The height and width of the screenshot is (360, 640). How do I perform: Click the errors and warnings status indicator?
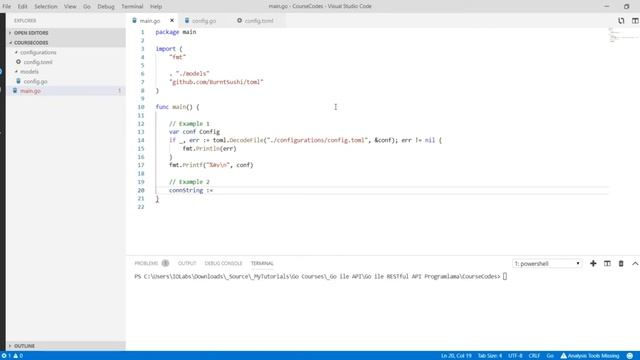pyautogui.click(x=12, y=356)
